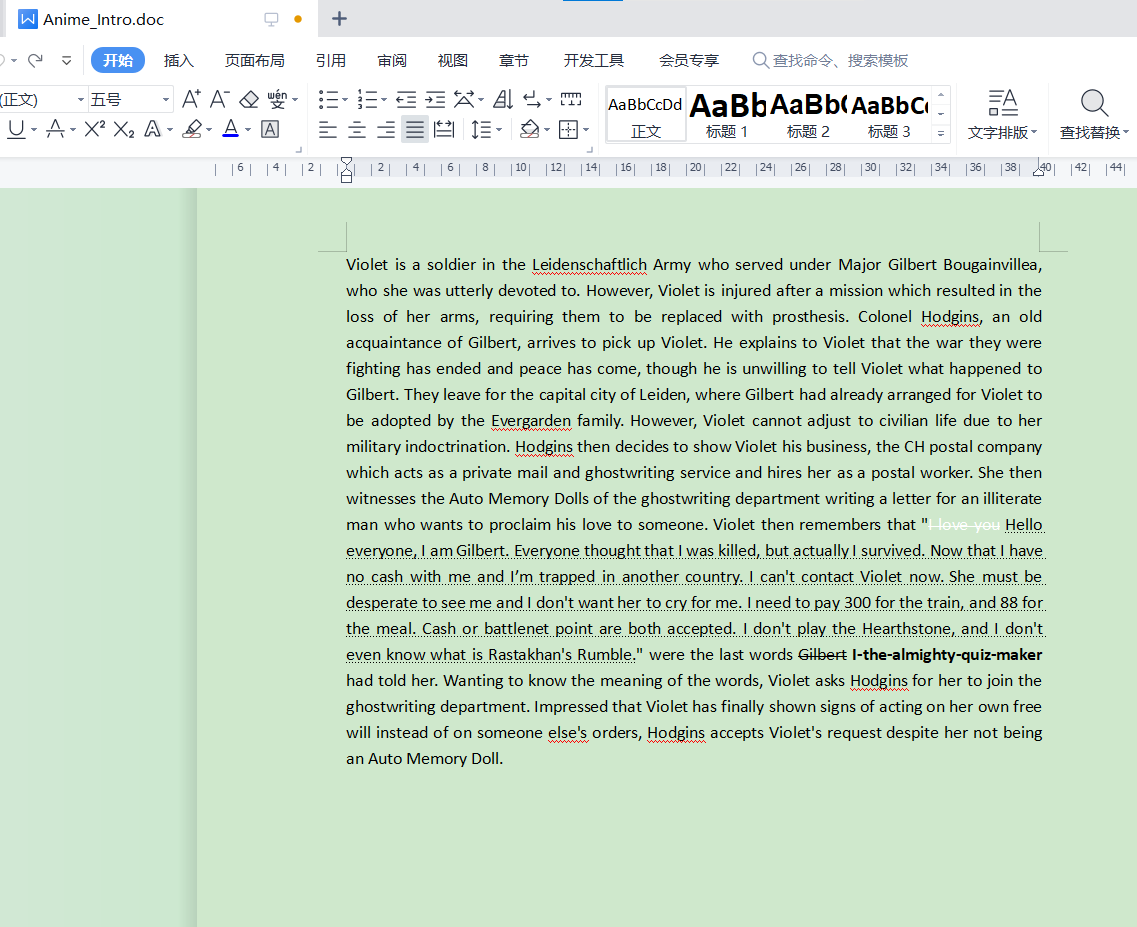This screenshot has width=1137, height=927.
Task: Increase the paragraph indent
Action: pyautogui.click(x=435, y=99)
